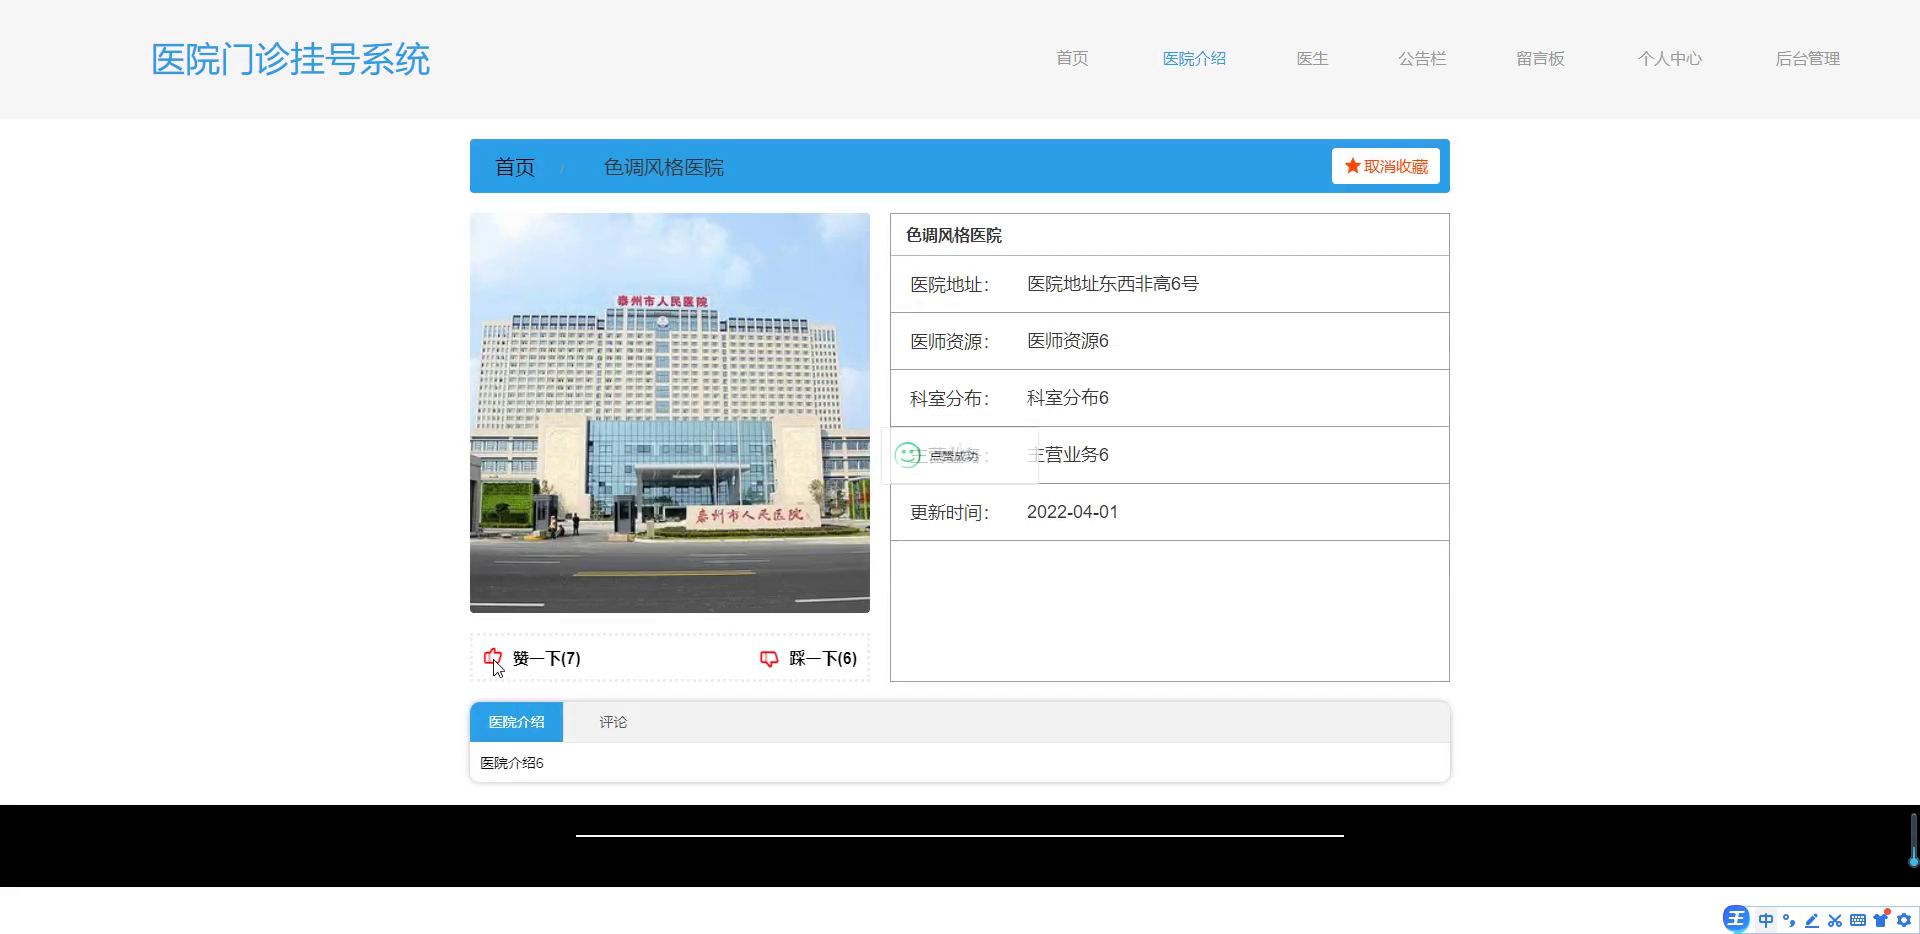Click the 医院地址: label
This screenshot has height=934, width=1920.
coord(949,285)
